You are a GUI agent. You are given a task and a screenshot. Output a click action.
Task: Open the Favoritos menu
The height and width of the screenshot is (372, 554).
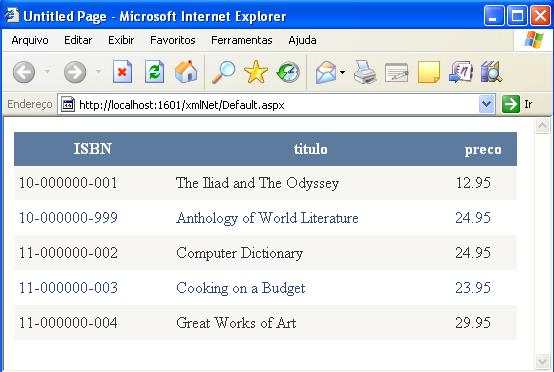(x=172, y=40)
